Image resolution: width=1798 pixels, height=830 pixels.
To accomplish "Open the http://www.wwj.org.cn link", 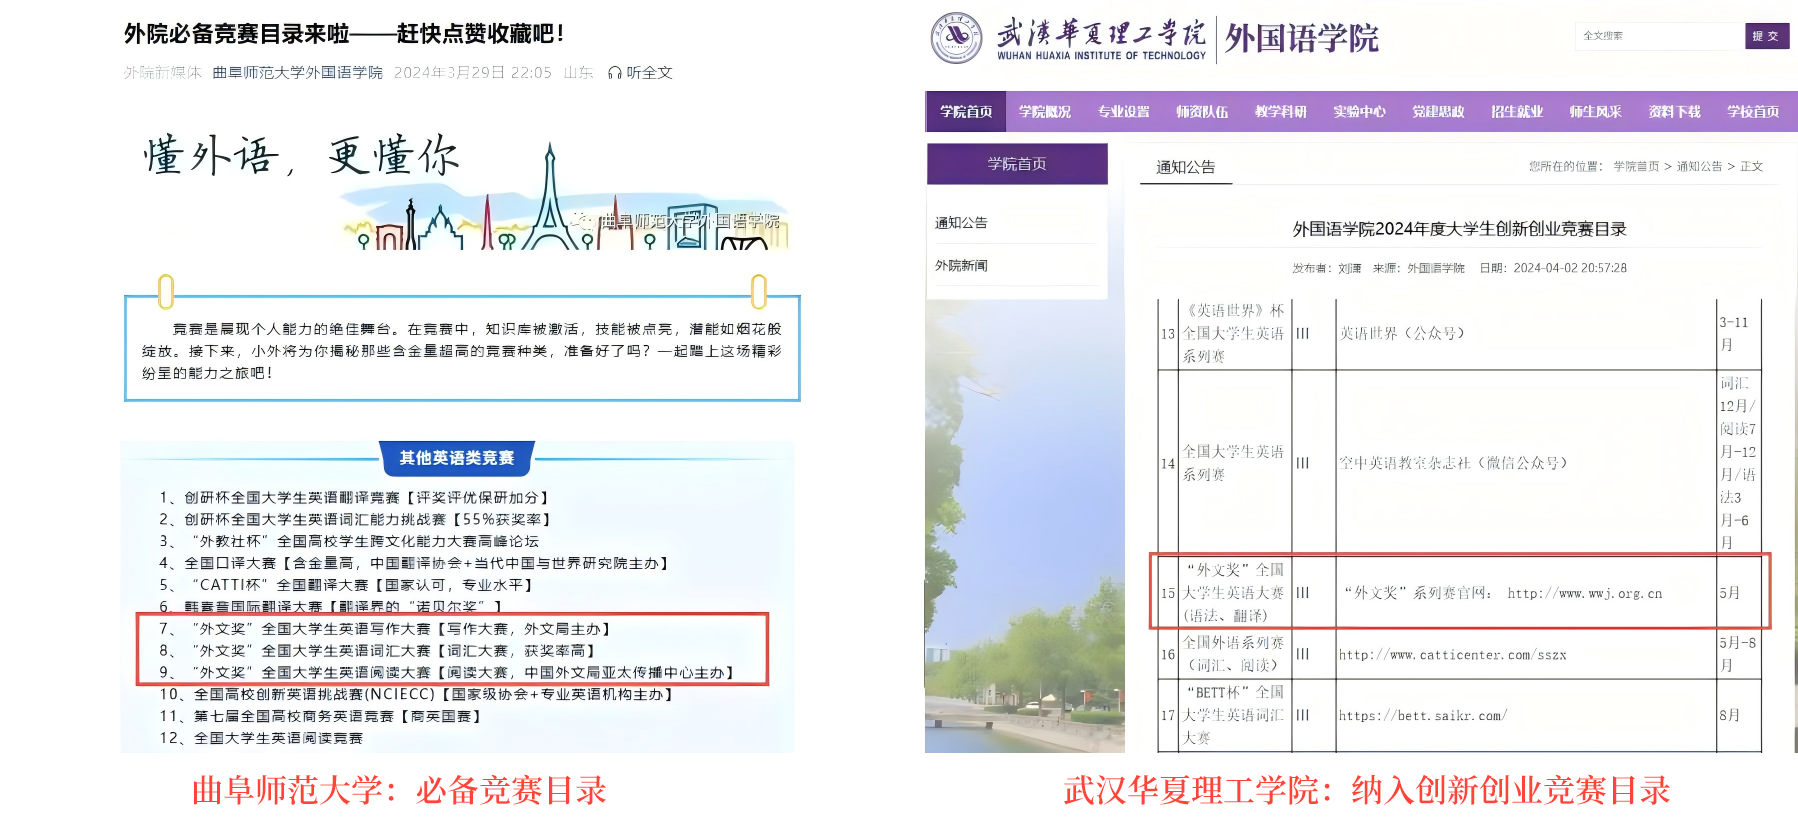I will (1585, 594).
